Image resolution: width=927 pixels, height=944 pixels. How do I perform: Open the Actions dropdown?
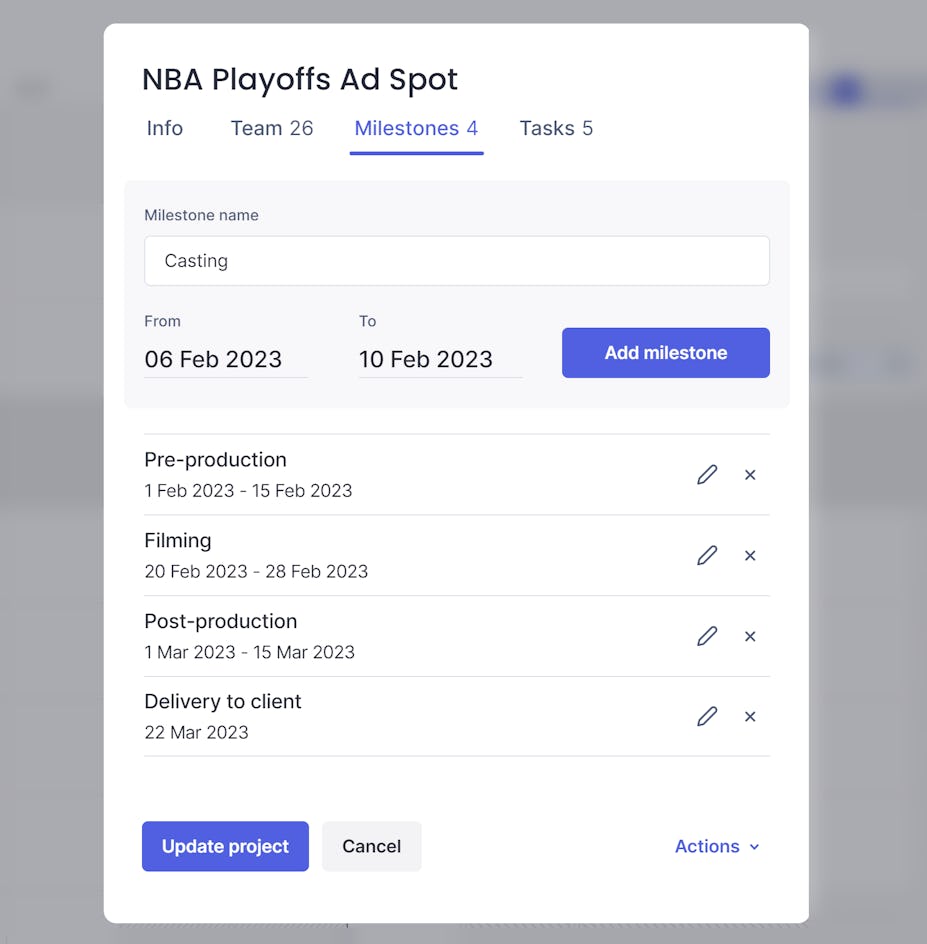point(716,846)
